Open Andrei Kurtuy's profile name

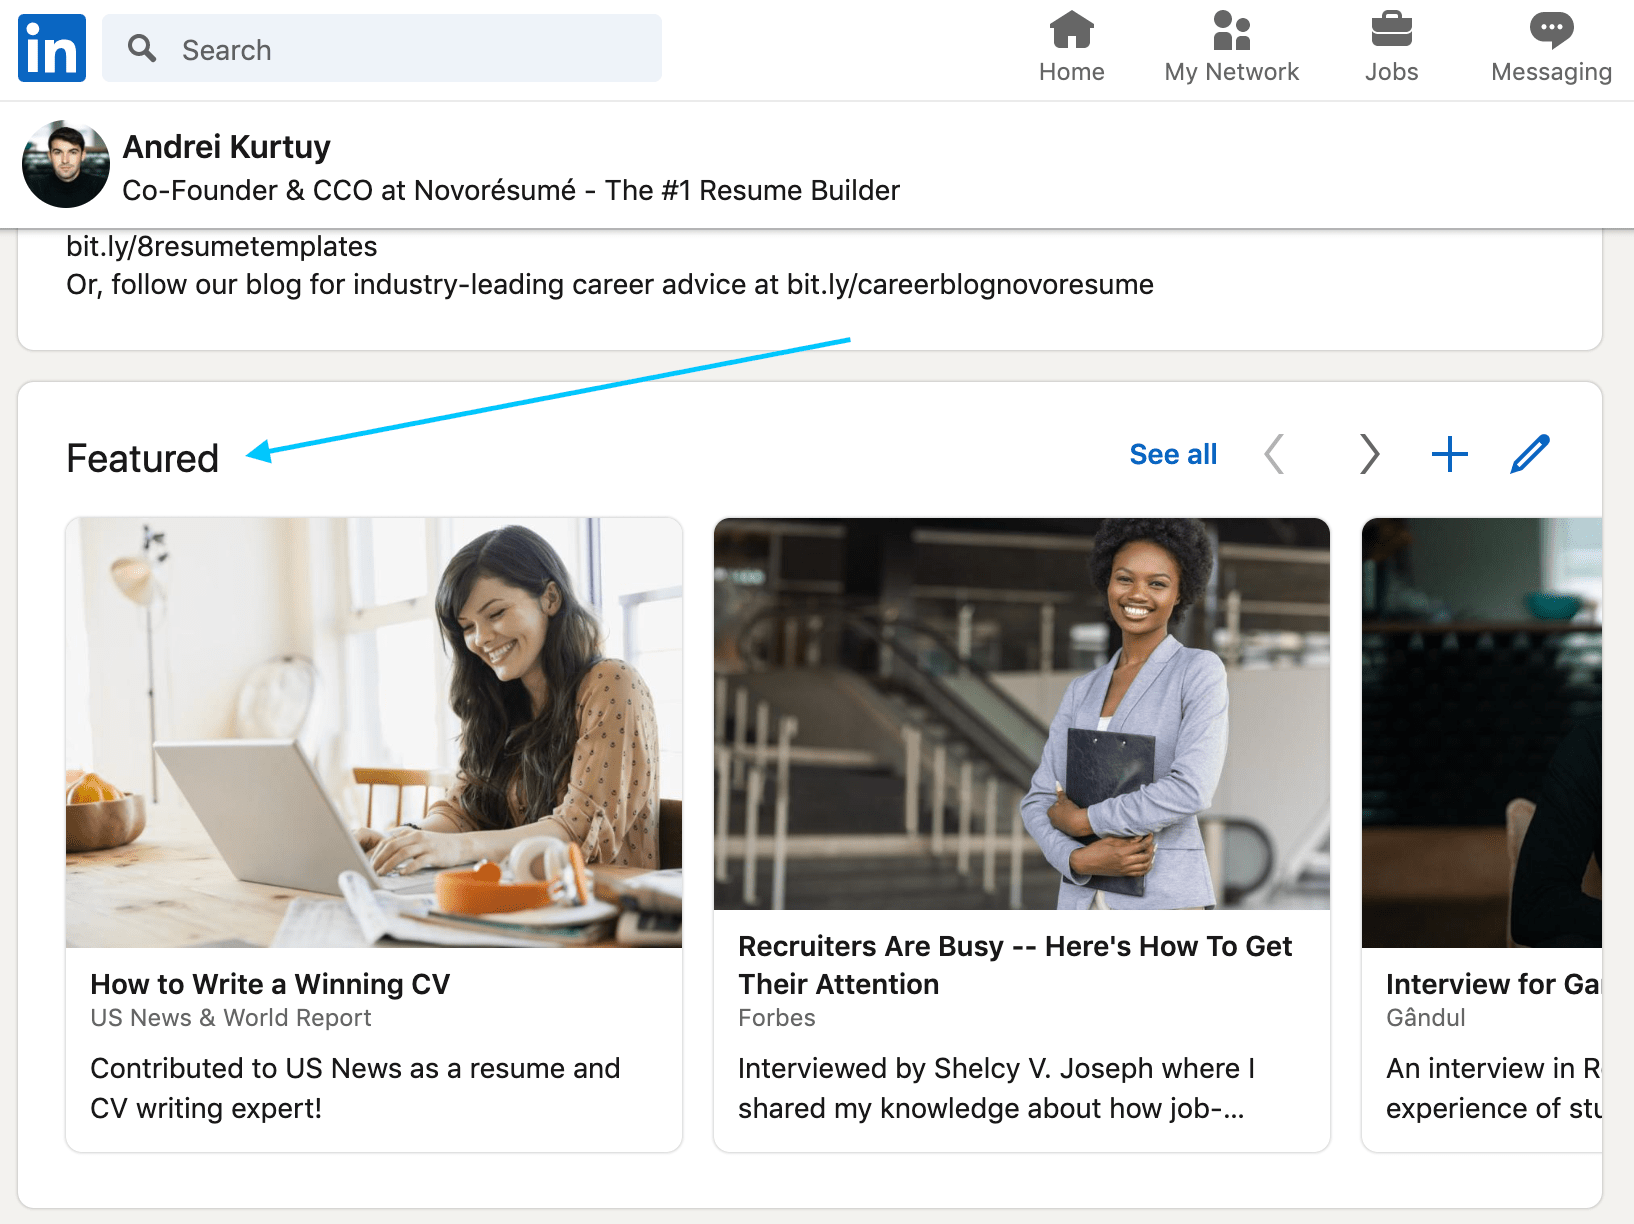(x=226, y=146)
